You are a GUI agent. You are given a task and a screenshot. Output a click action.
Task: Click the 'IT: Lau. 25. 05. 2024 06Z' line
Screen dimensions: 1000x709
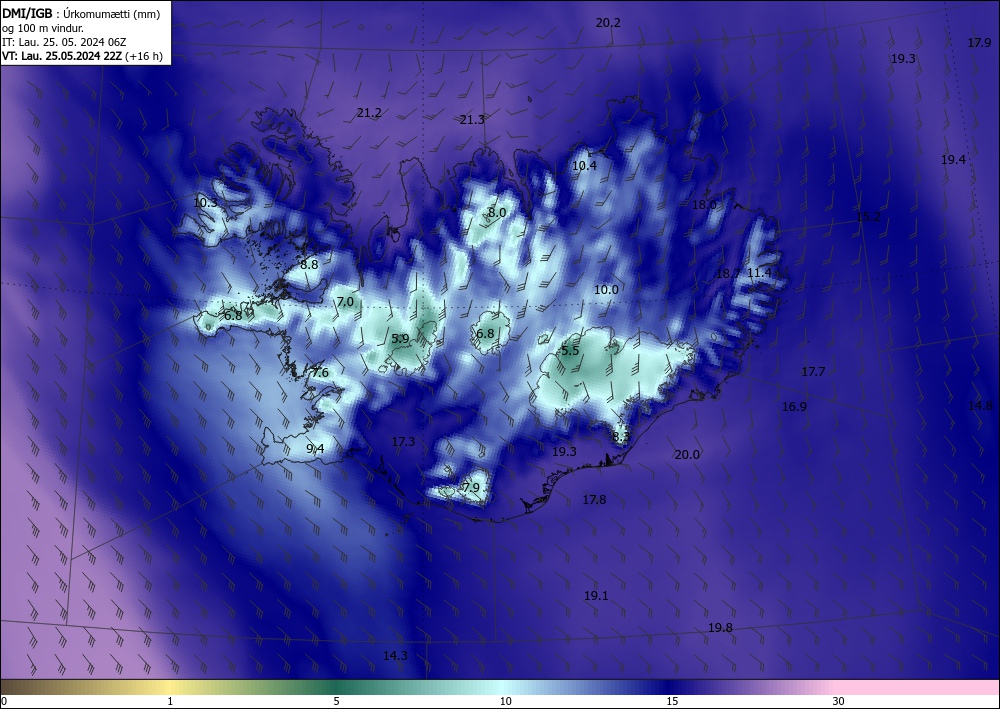(64, 42)
